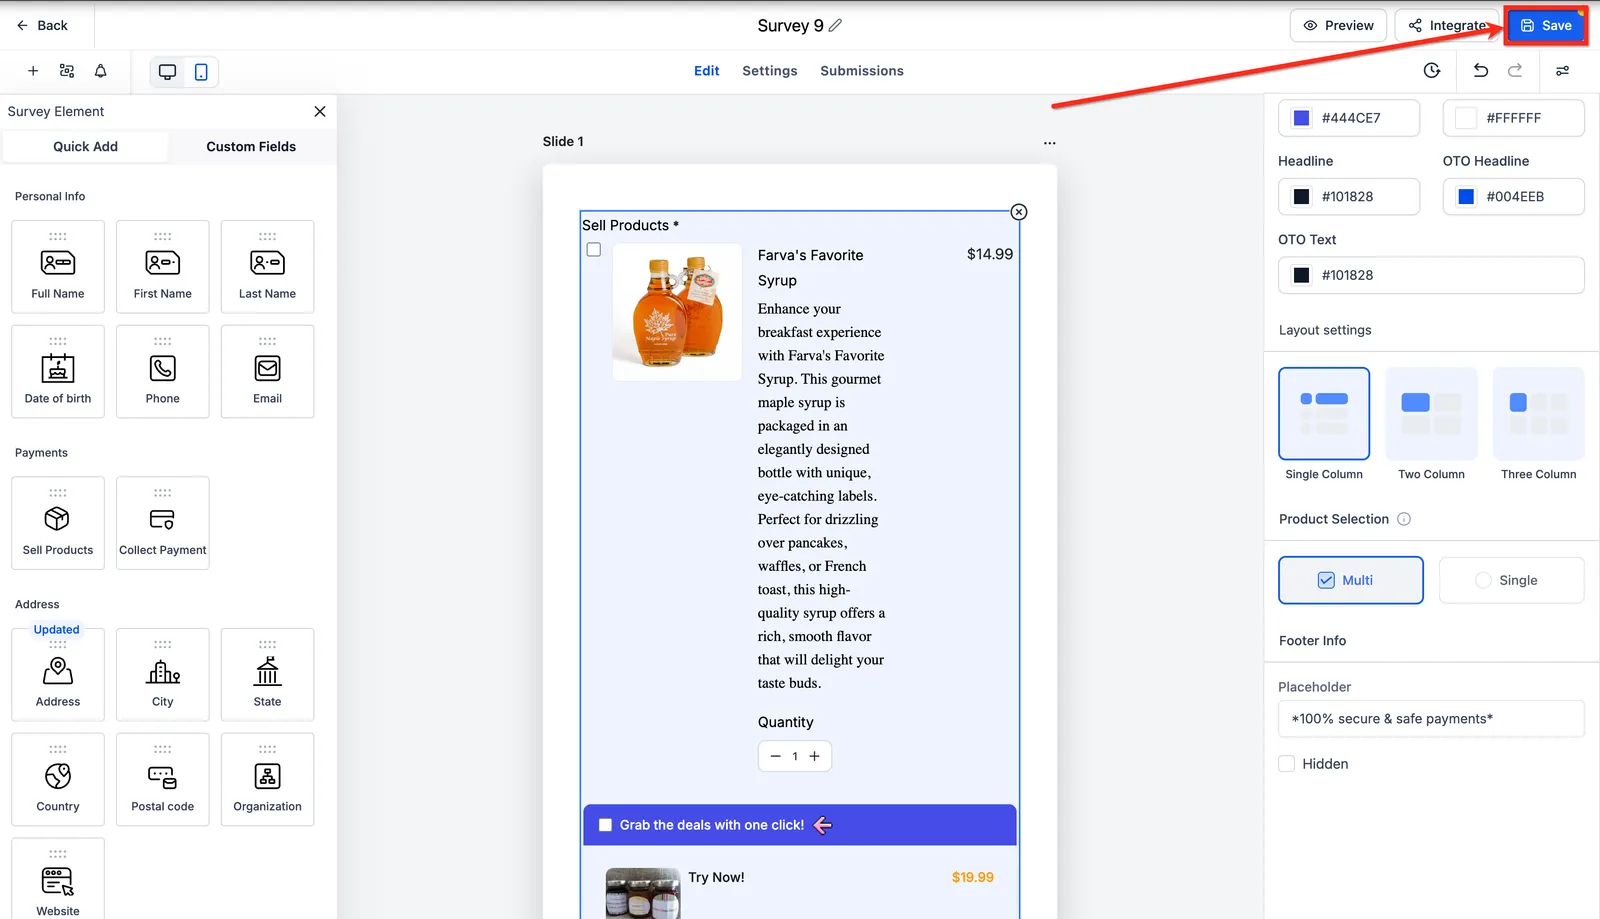This screenshot has width=1600, height=919.
Task: Change the #FFFFFF color swatch
Action: 1466,118
